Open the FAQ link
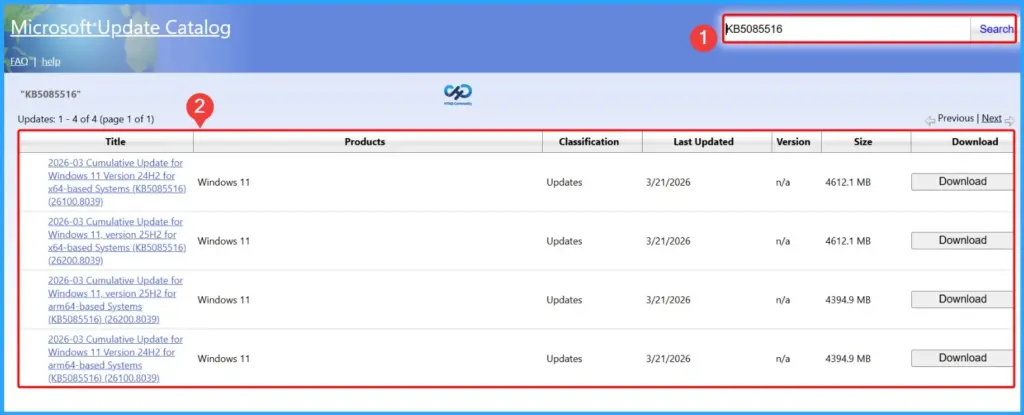The height and width of the screenshot is (415, 1024). pos(18,61)
